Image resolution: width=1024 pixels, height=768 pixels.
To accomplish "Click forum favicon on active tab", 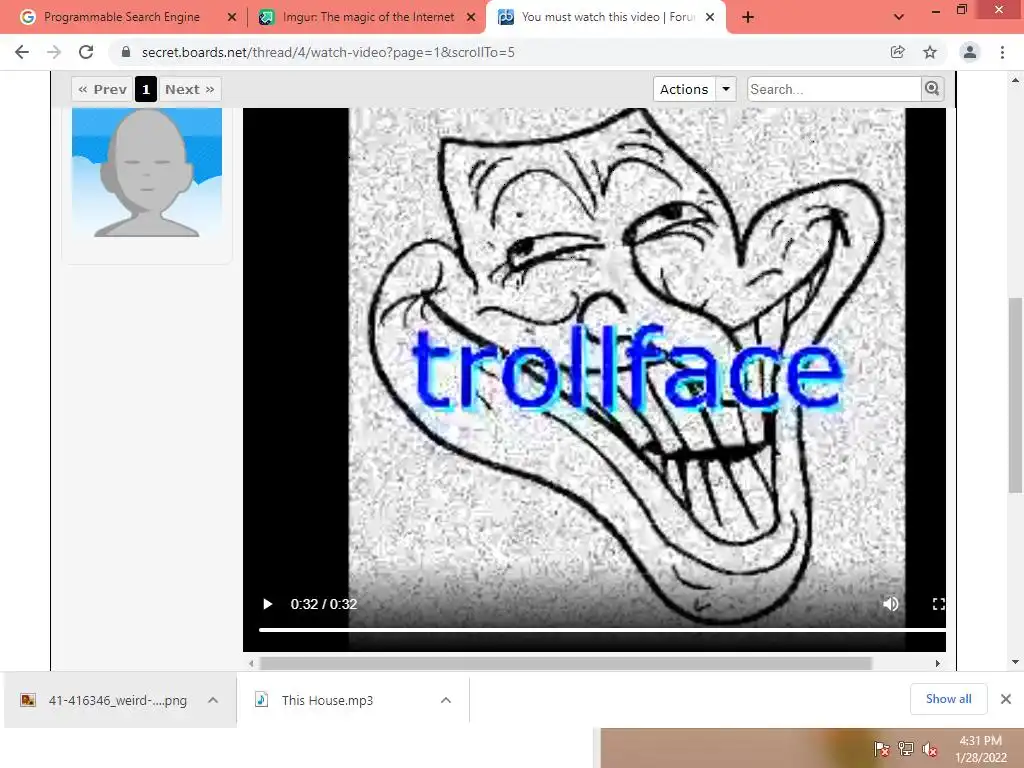I will [x=505, y=17].
